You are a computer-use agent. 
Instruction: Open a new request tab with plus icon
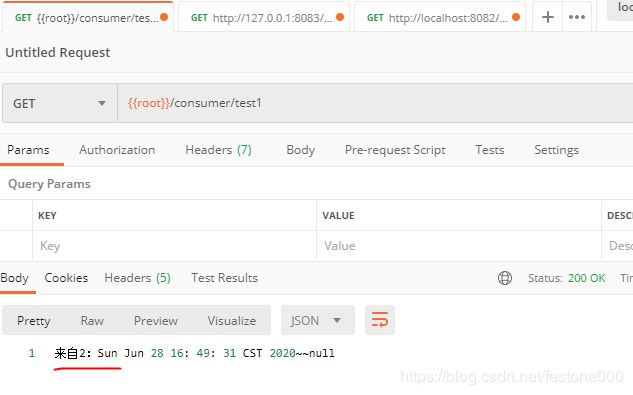pos(547,17)
